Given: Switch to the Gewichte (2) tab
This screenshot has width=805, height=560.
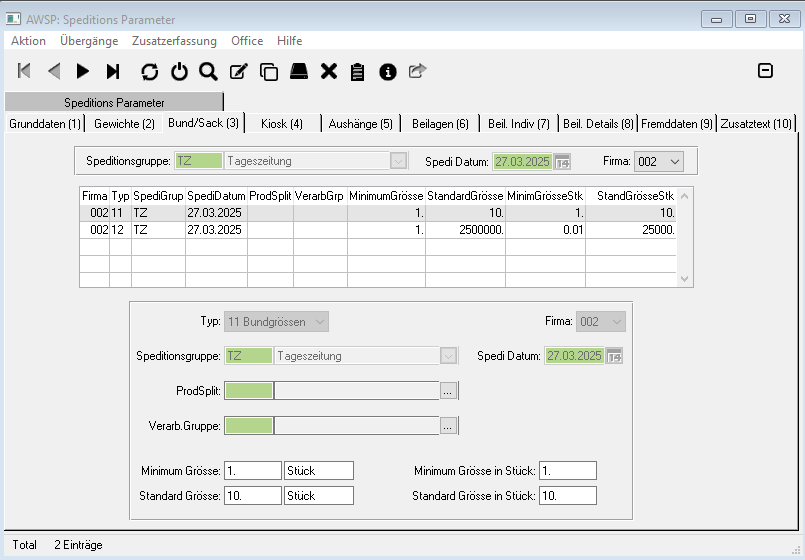Looking at the screenshot, I should (x=124, y=123).
